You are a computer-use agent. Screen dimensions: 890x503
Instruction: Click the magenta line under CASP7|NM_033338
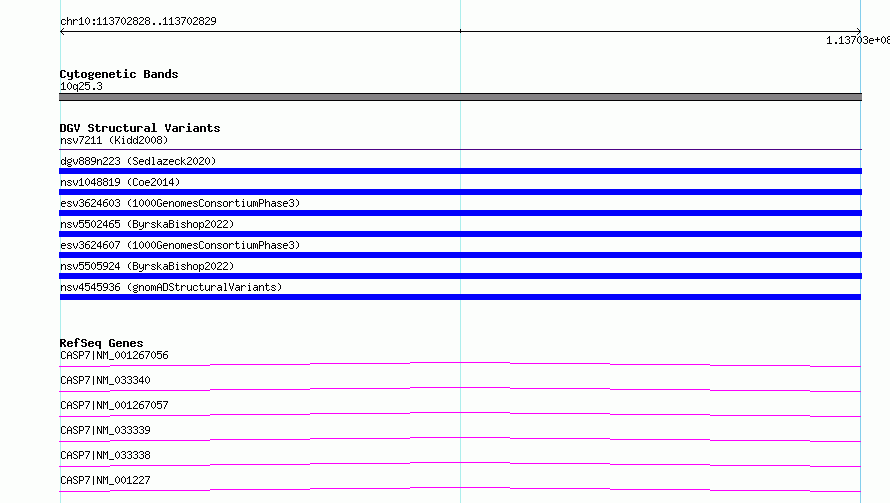tap(460, 464)
